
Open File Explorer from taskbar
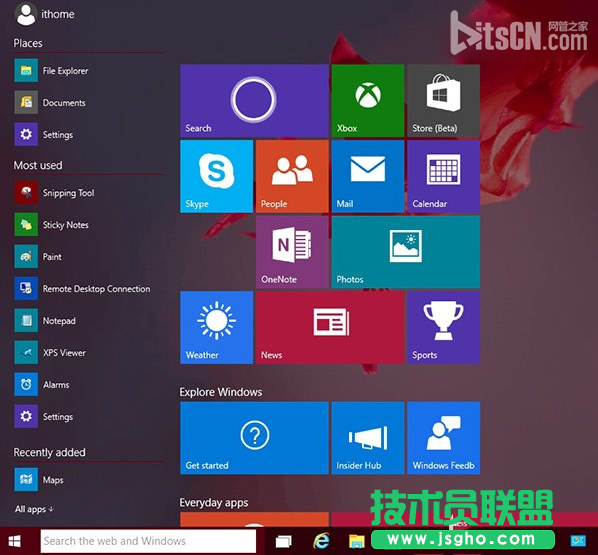coord(357,542)
